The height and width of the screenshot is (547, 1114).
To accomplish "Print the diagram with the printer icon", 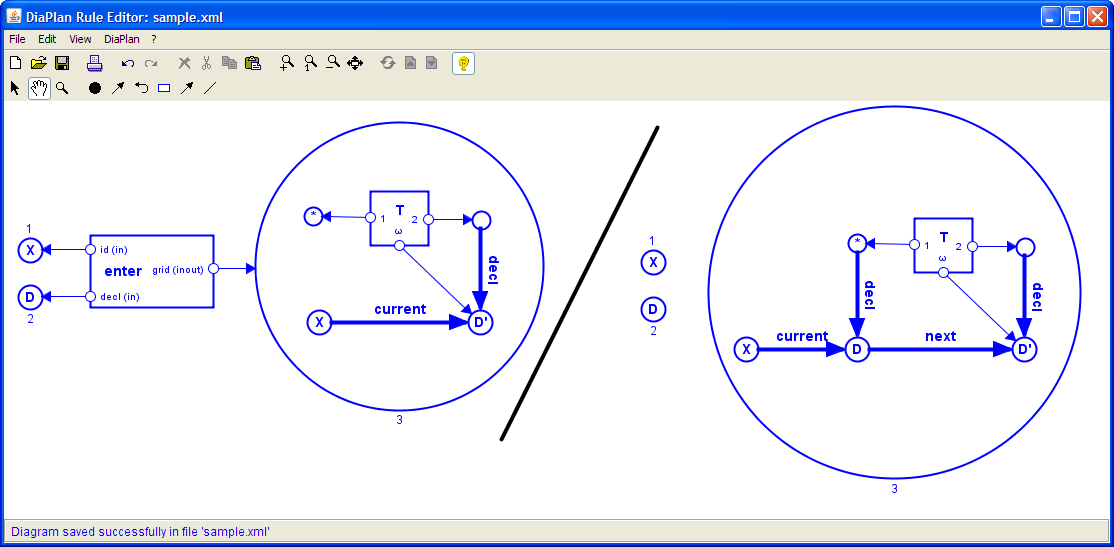I will [94, 63].
